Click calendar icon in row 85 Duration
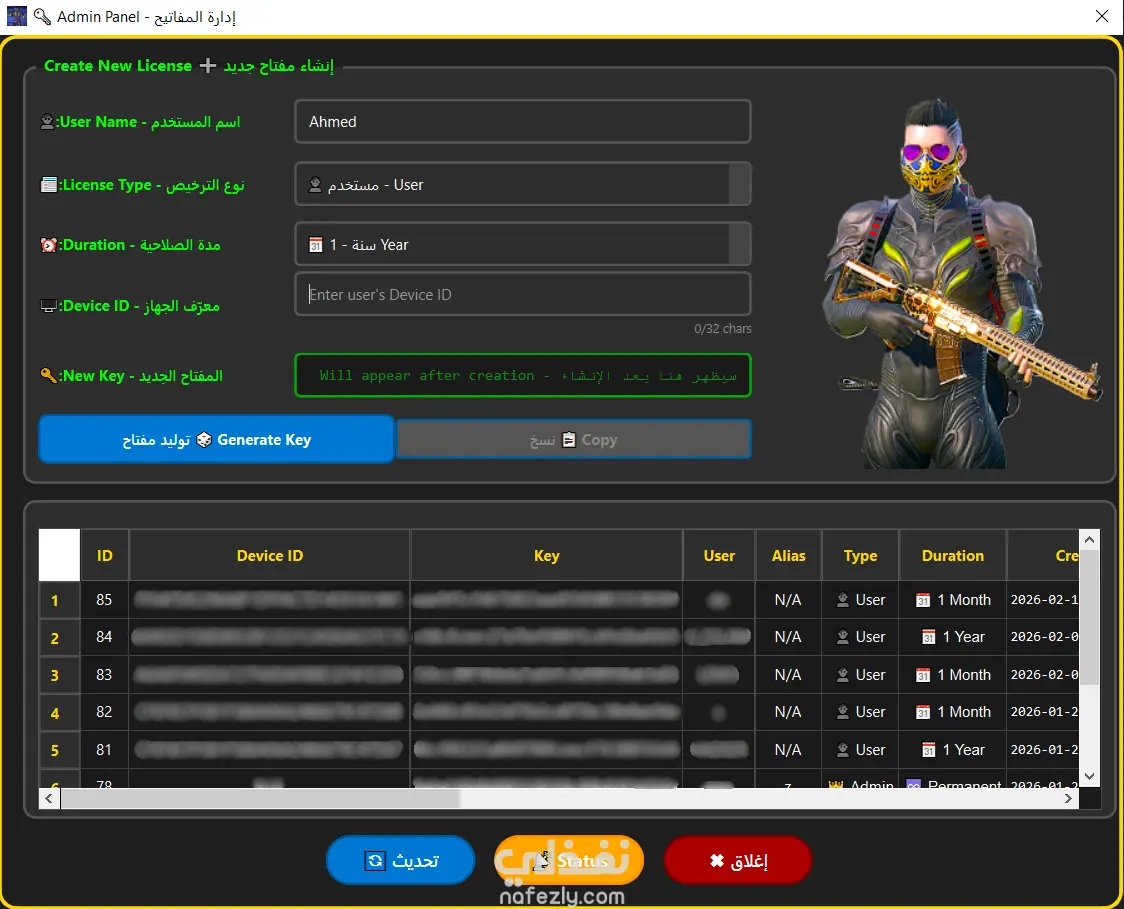The image size is (1124, 909). click(923, 601)
